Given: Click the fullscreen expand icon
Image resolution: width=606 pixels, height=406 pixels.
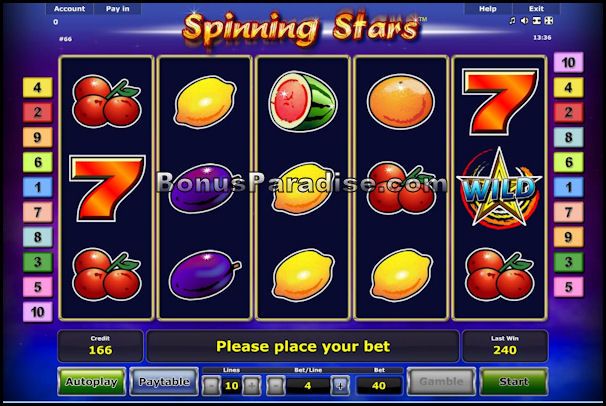Looking at the screenshot, I should point(548,21).
